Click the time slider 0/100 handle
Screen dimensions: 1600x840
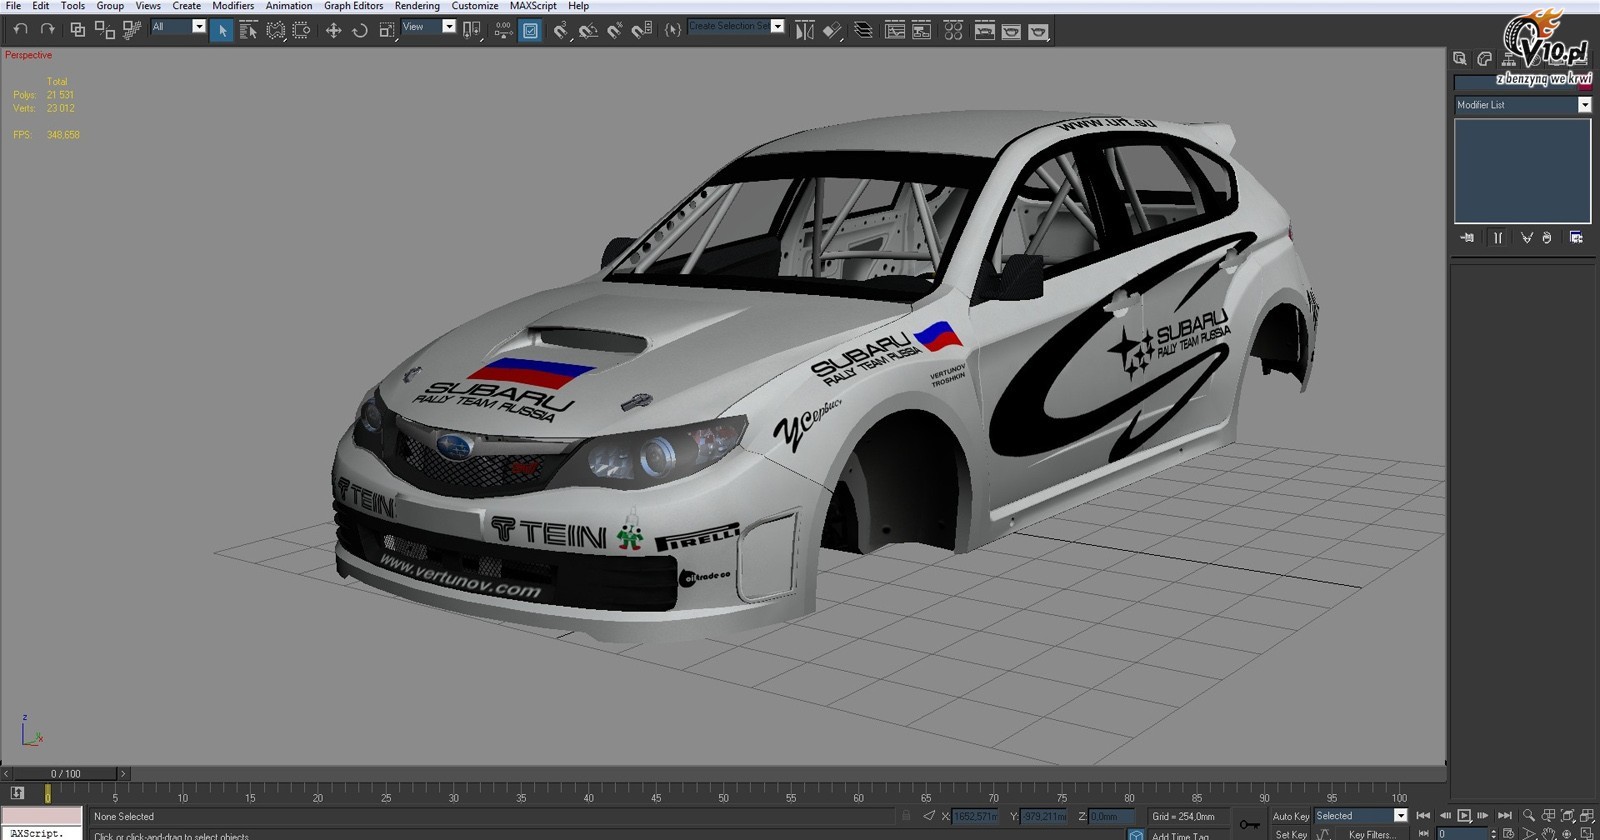pyautogui.click(x=66, y=773)
